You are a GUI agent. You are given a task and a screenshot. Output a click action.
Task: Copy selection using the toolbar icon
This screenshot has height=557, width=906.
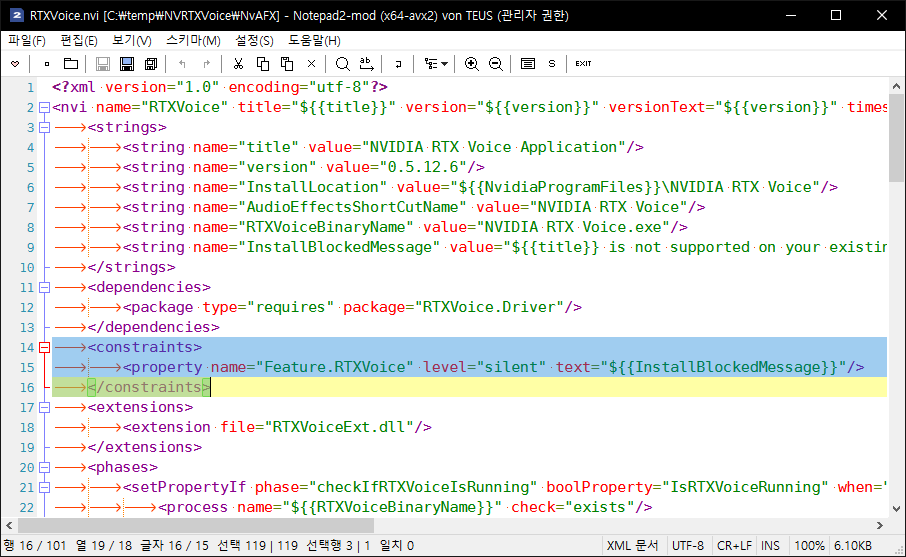[x=262, y=64]
